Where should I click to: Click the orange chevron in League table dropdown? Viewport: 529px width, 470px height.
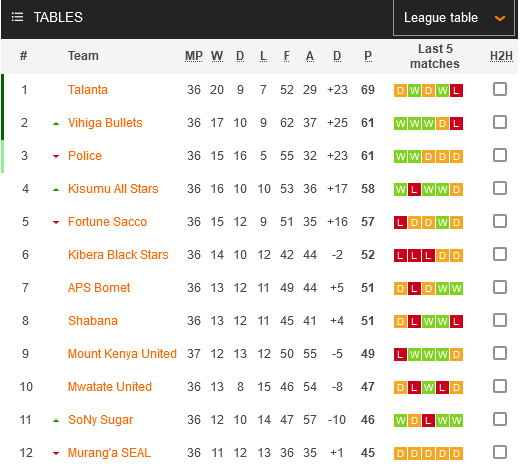[499, 18]
